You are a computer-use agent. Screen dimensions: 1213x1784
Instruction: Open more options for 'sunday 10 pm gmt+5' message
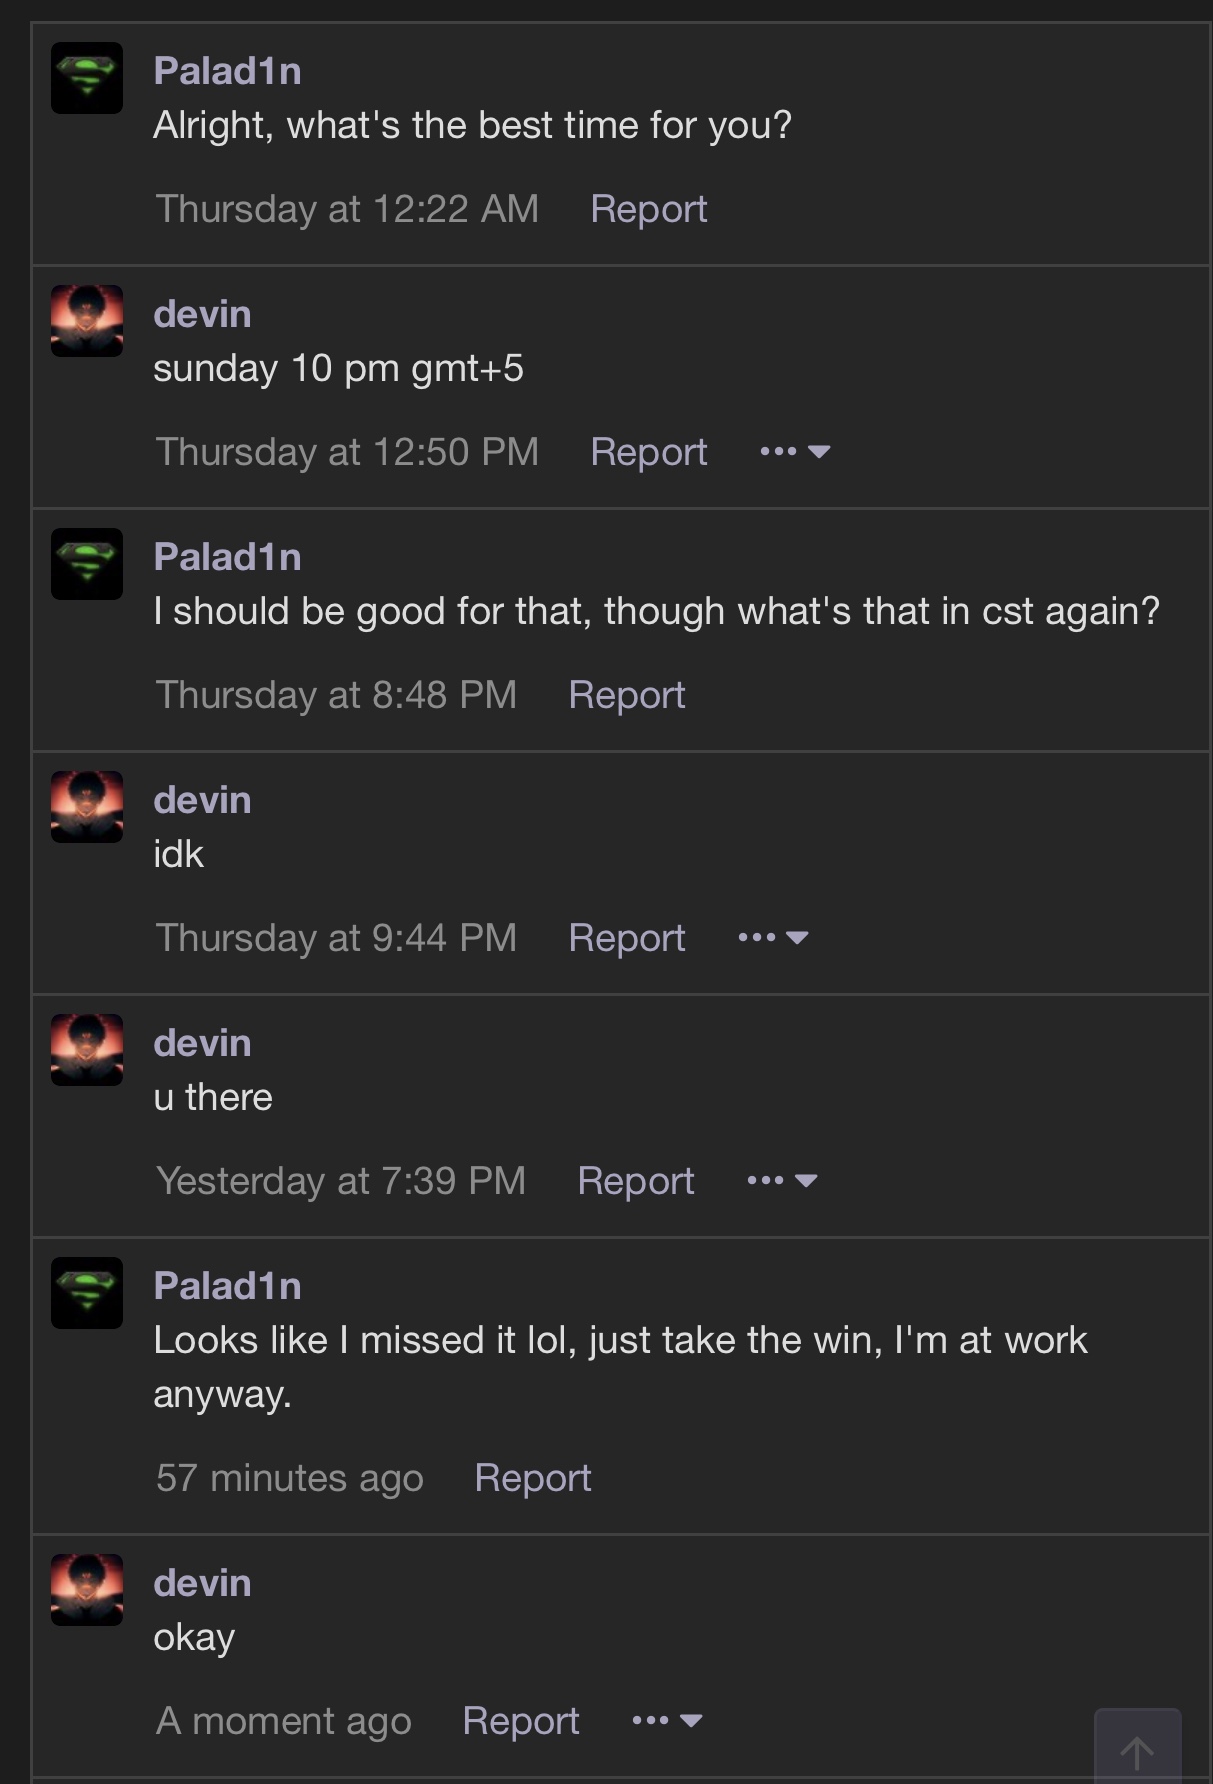(x=795, y=452)
